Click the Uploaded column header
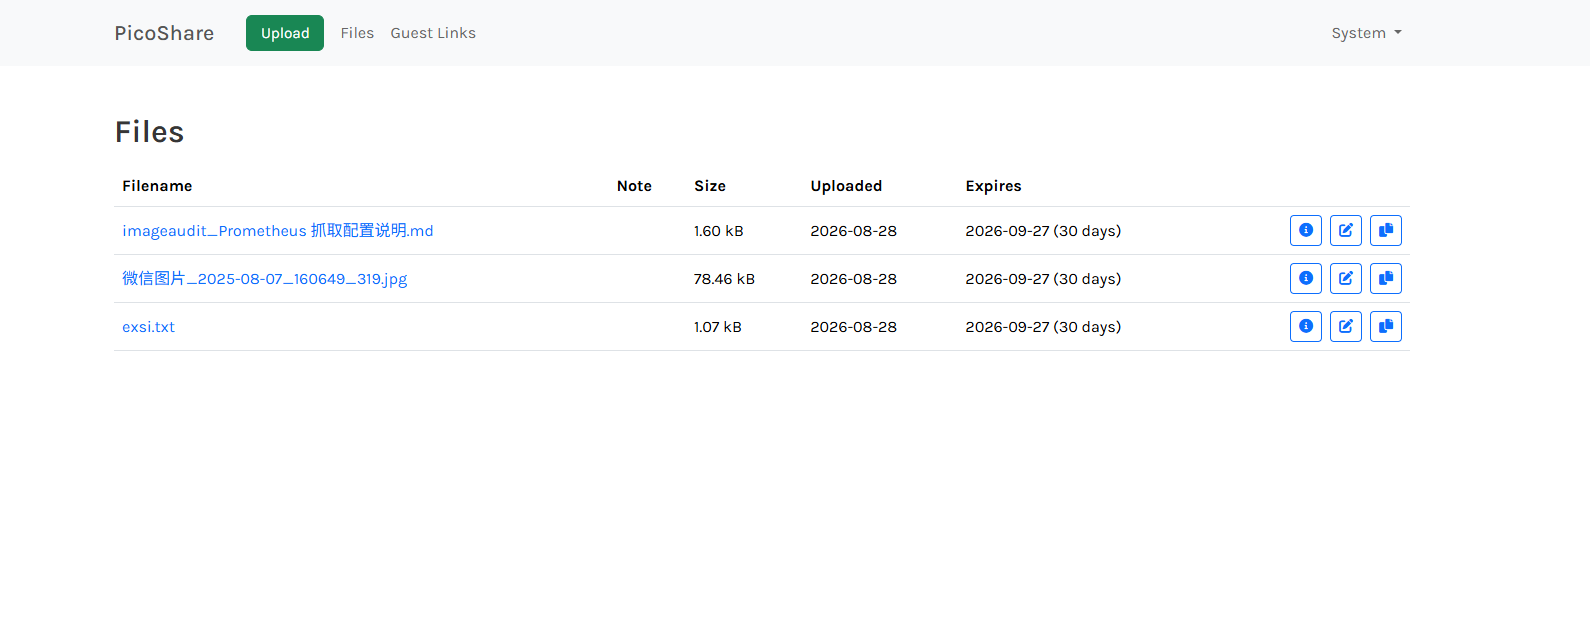This screenshot has width=1590, height=637. pos(846,186)
